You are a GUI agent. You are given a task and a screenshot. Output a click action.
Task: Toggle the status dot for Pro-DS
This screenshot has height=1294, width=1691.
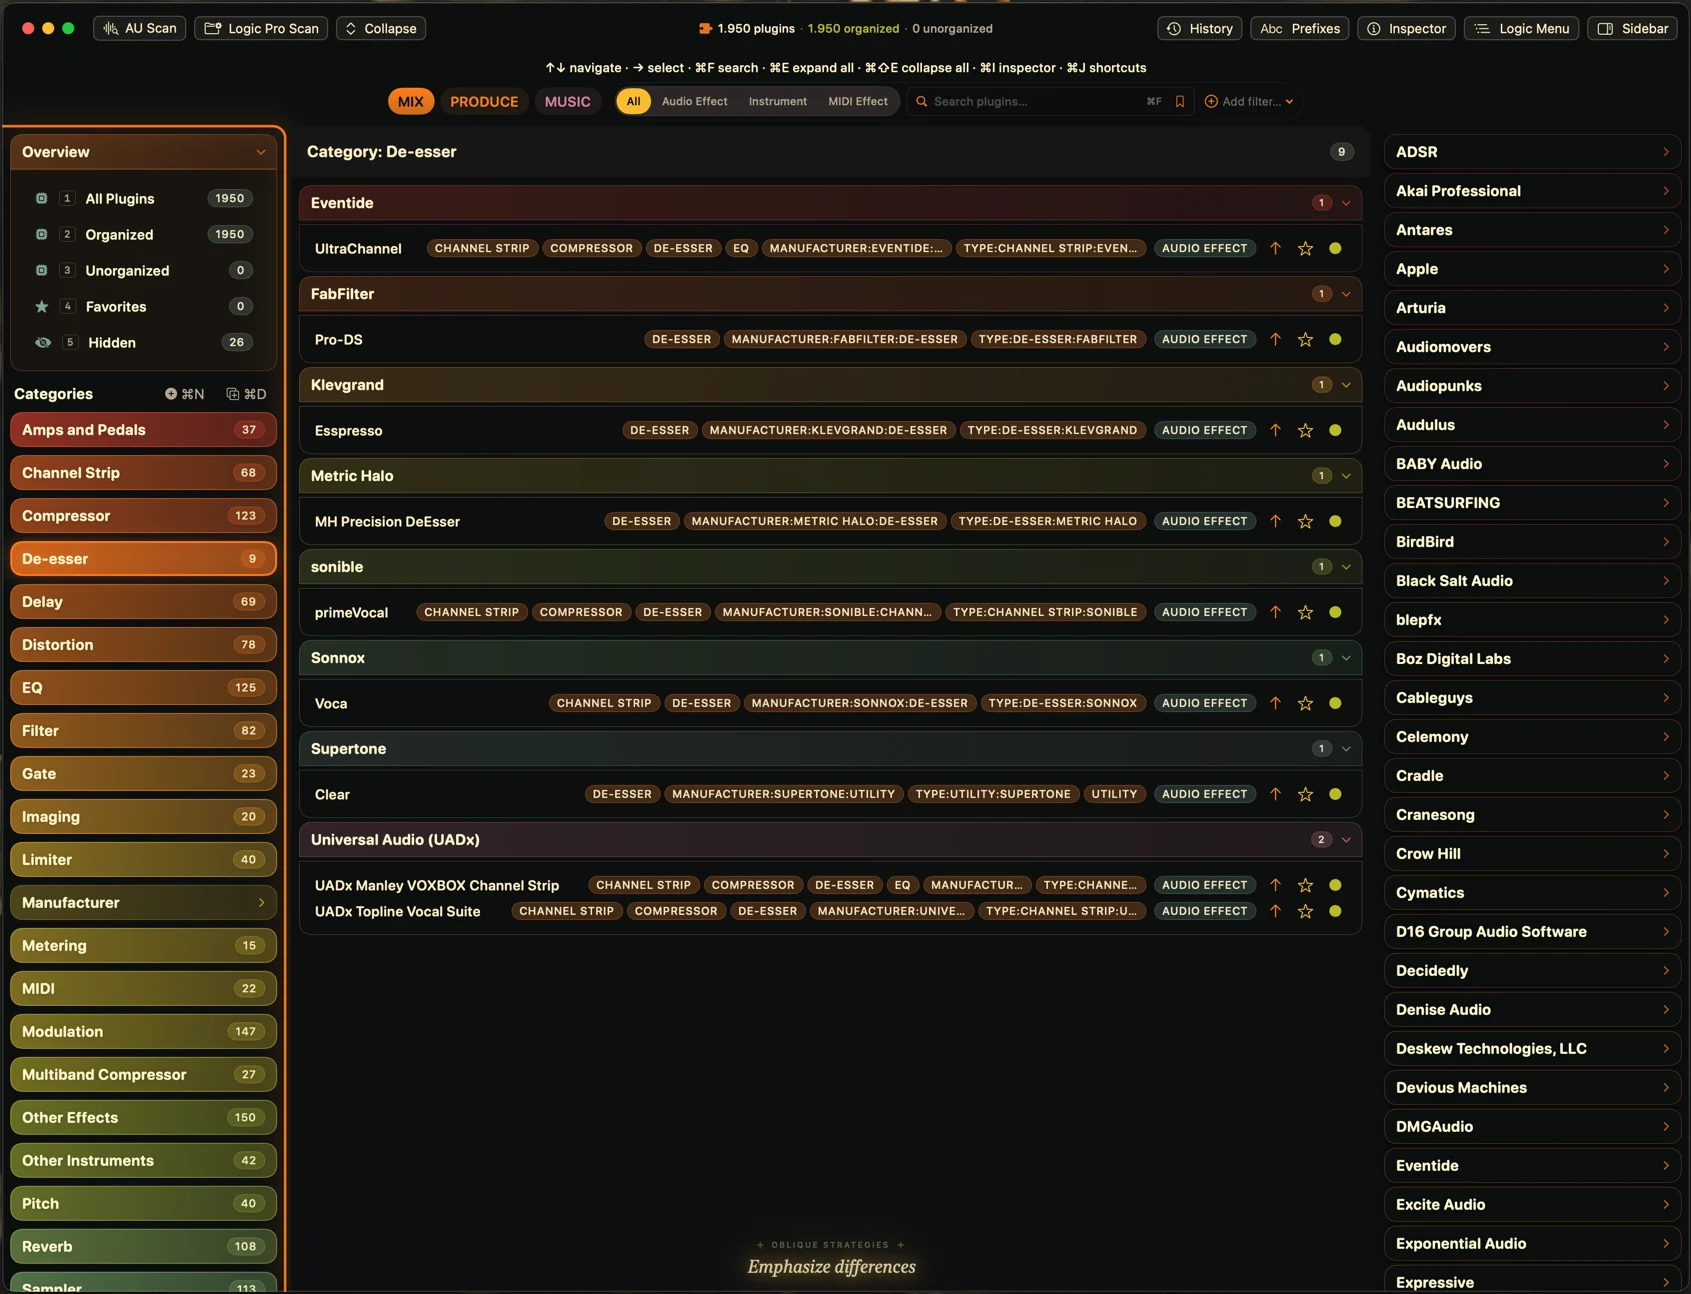(x=1335, y=339)
